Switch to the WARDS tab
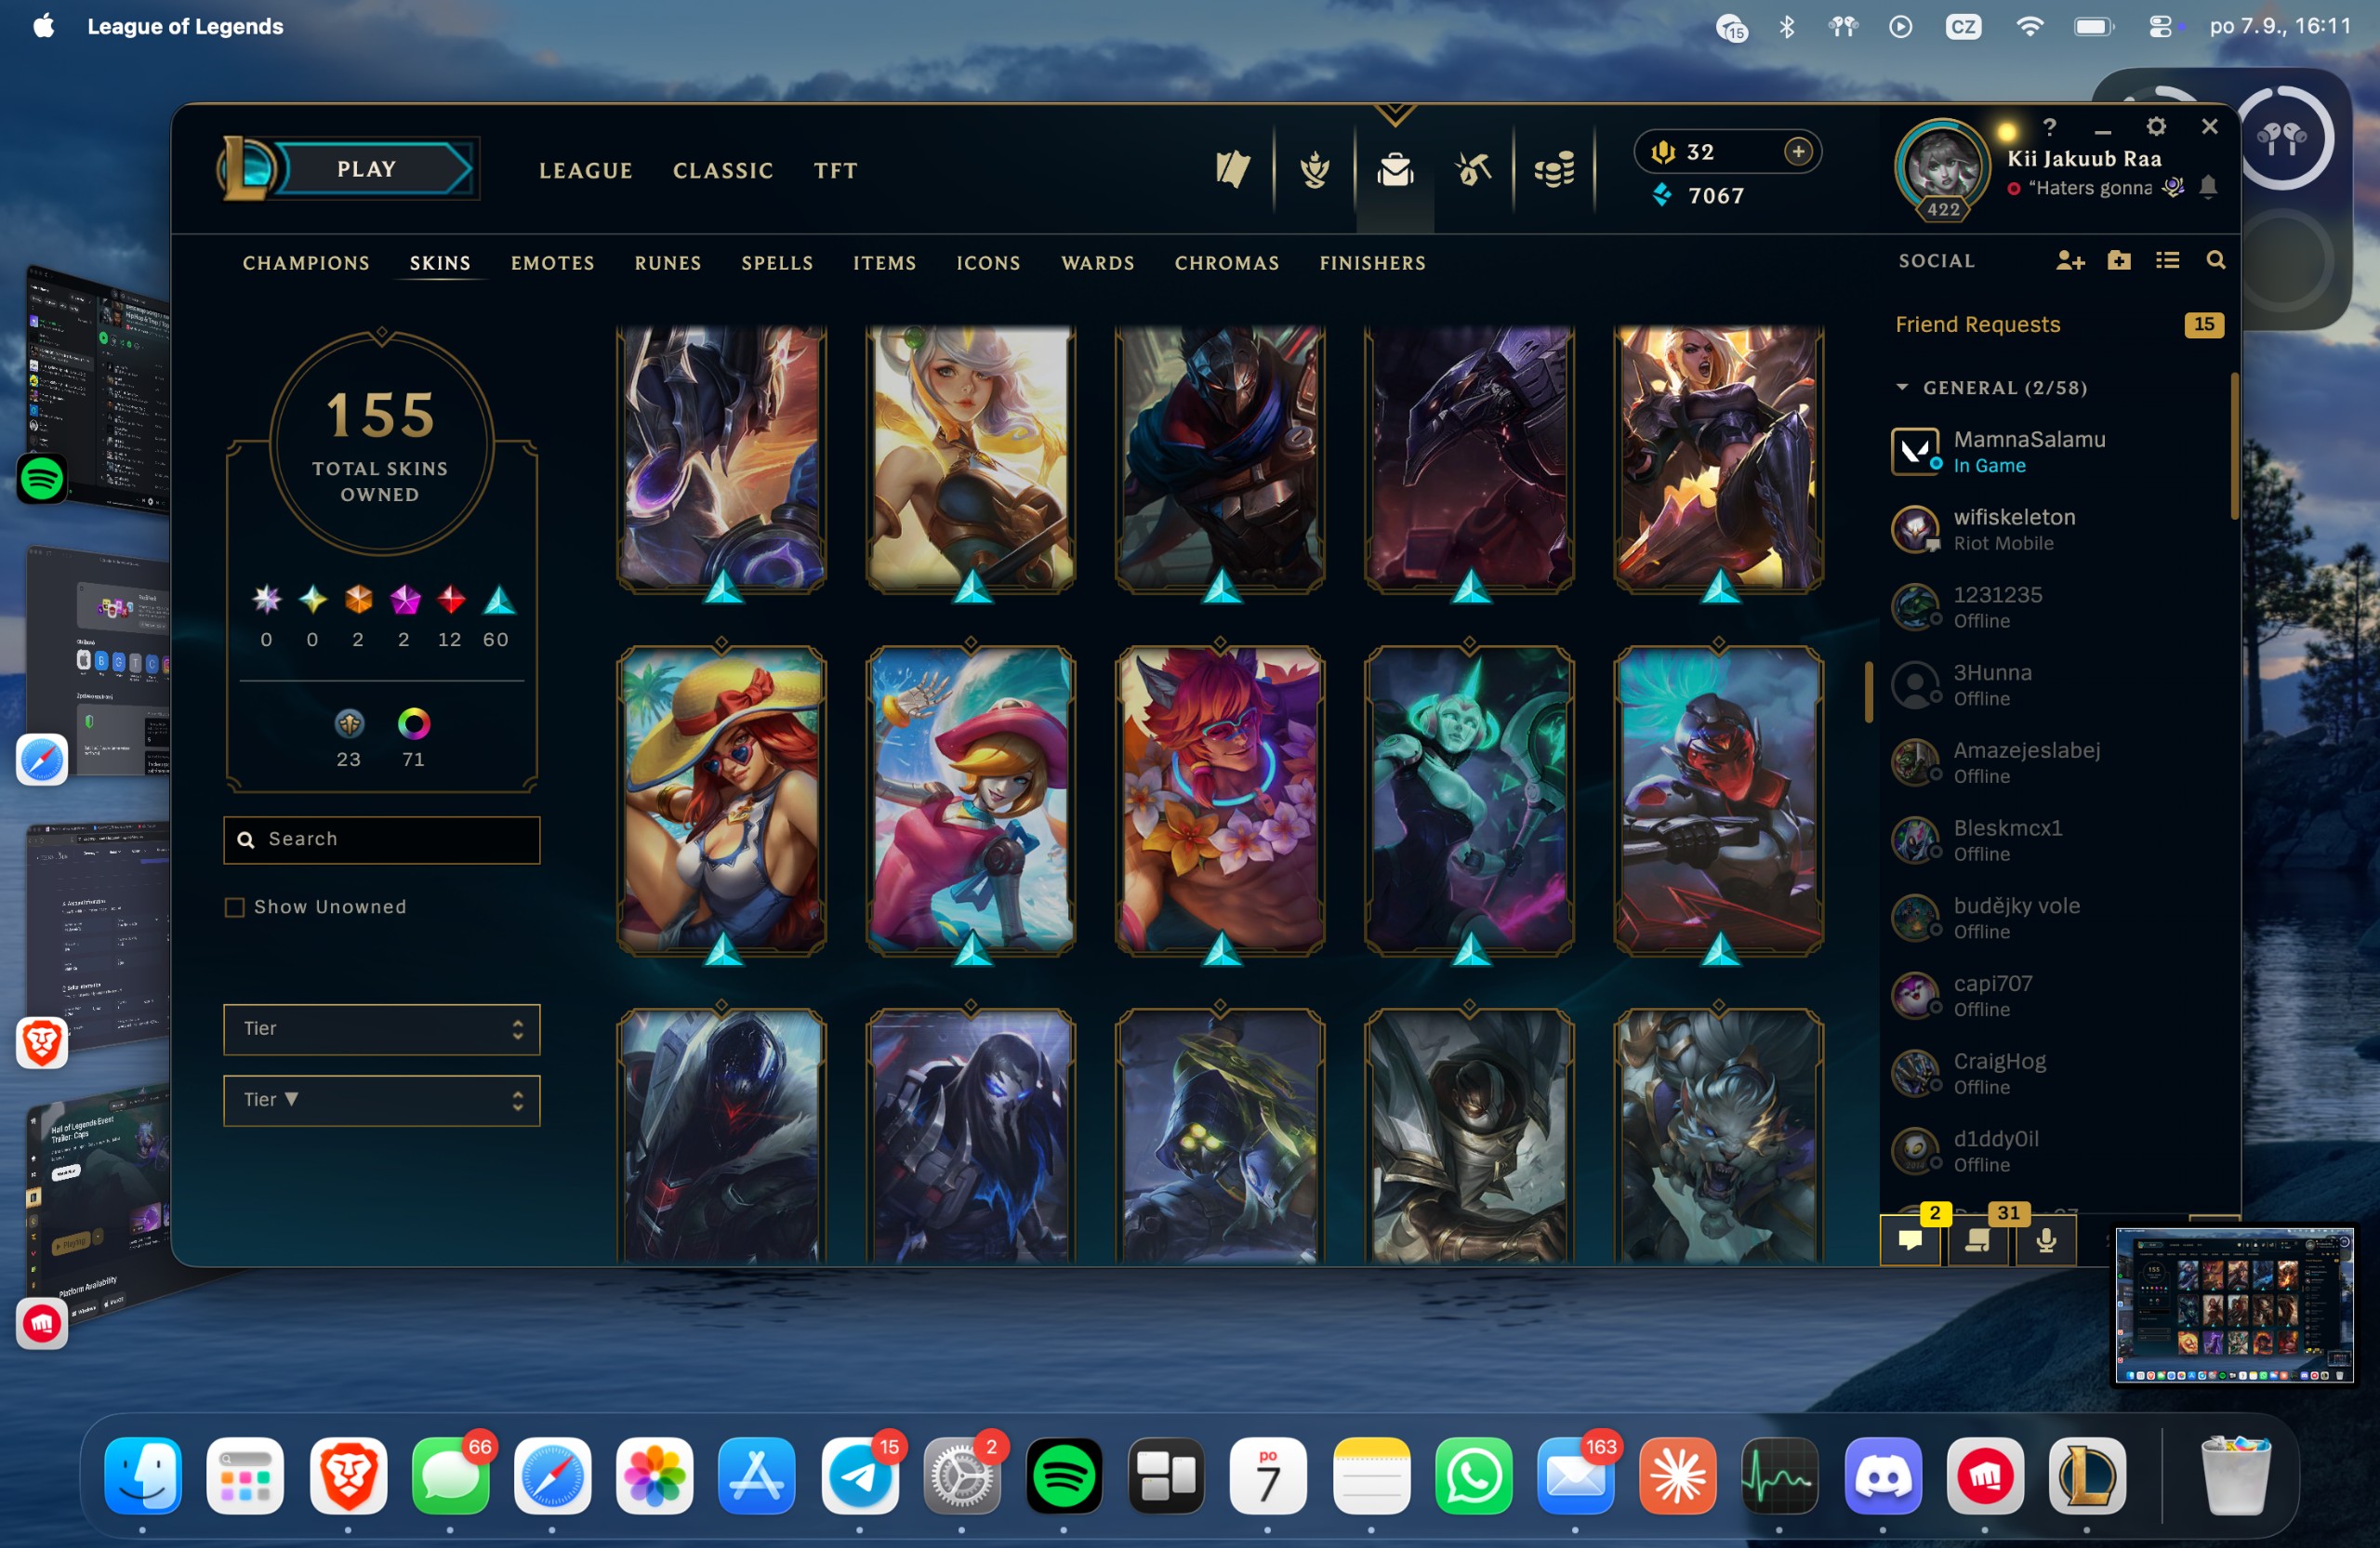The image size is (2380, 1548). (1098, 263)
